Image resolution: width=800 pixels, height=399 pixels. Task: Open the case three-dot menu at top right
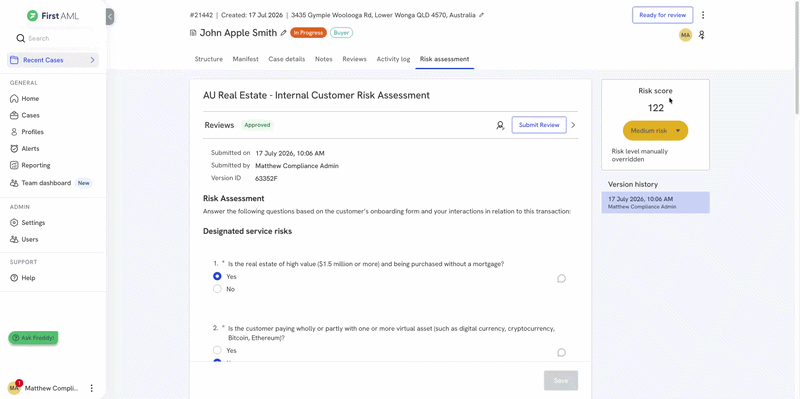point(703,15)
